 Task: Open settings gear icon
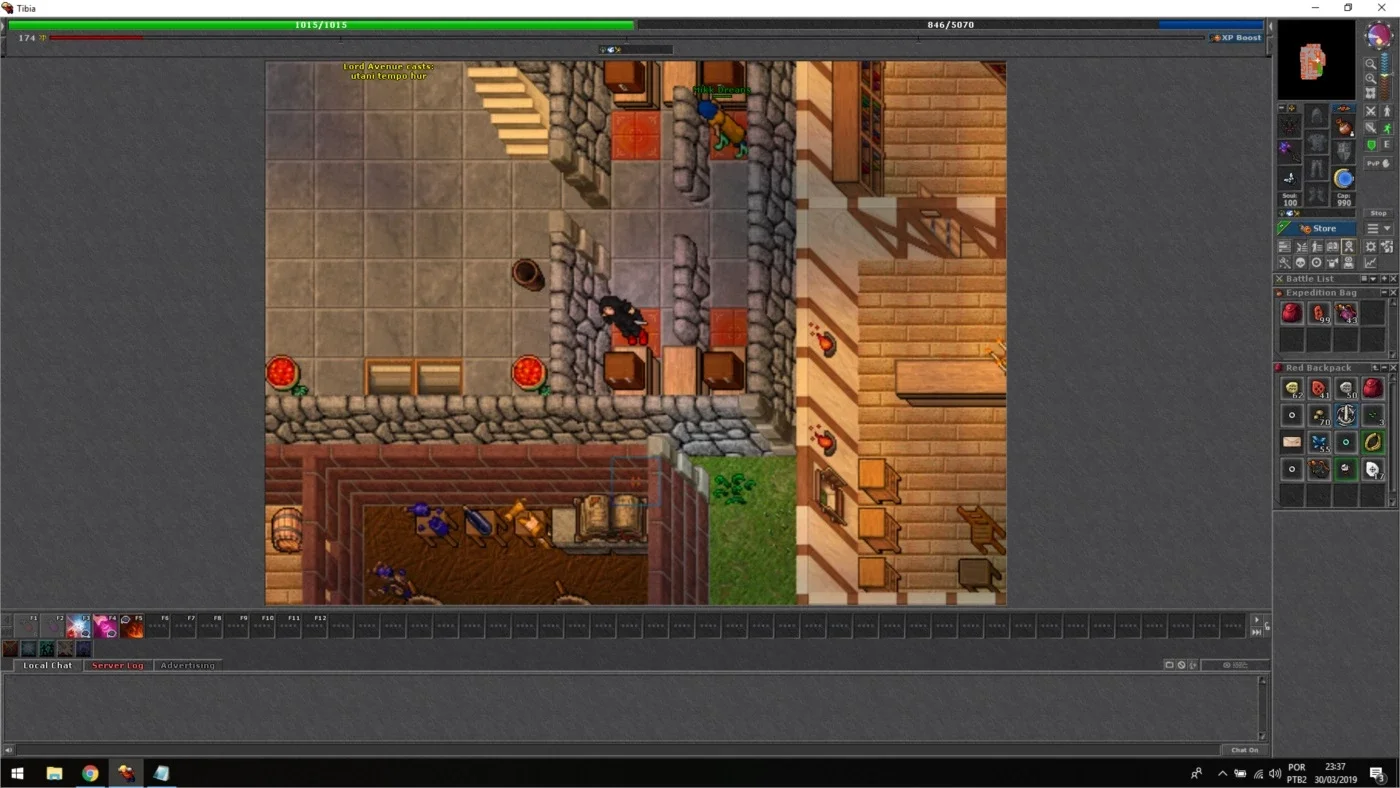1371,247
